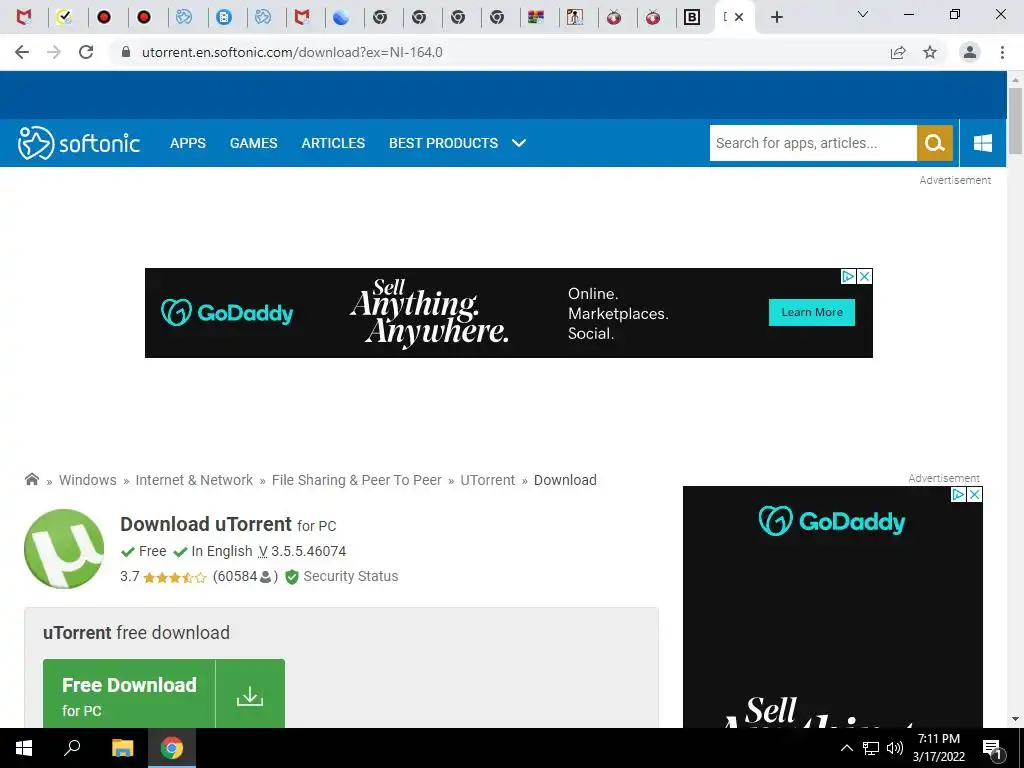Open the Chrome profile avatar

(970, 52)
